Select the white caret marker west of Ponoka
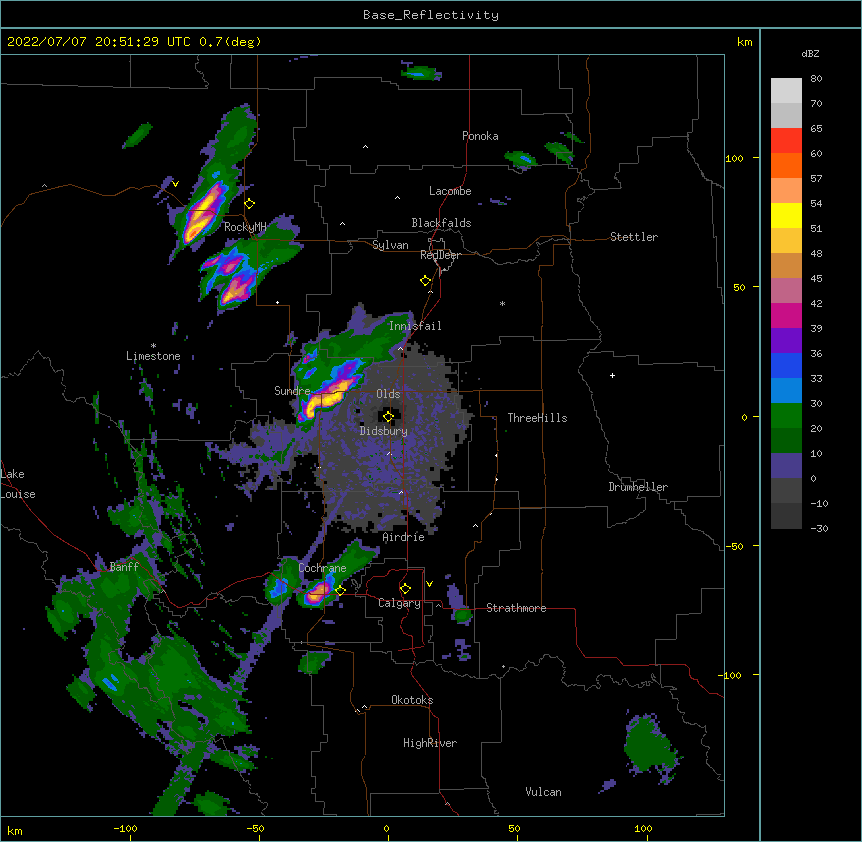 tap(366, 147)
